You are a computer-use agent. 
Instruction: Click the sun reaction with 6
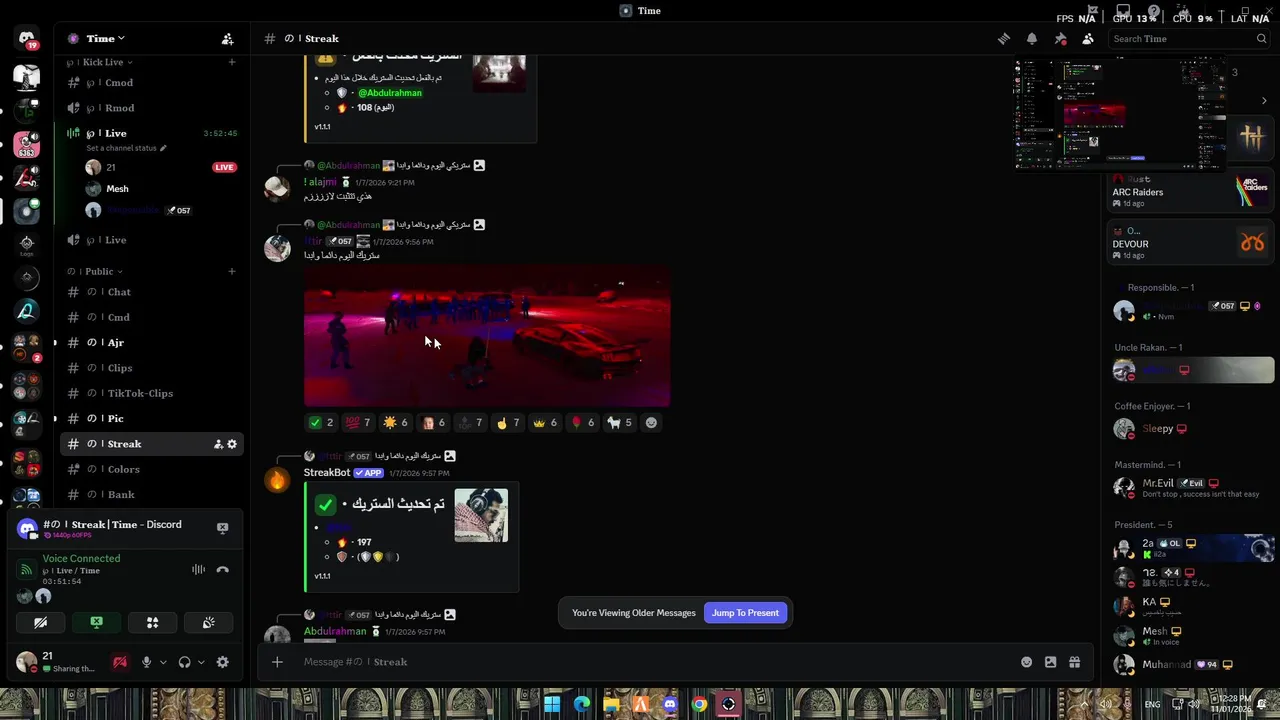[396, 423]
